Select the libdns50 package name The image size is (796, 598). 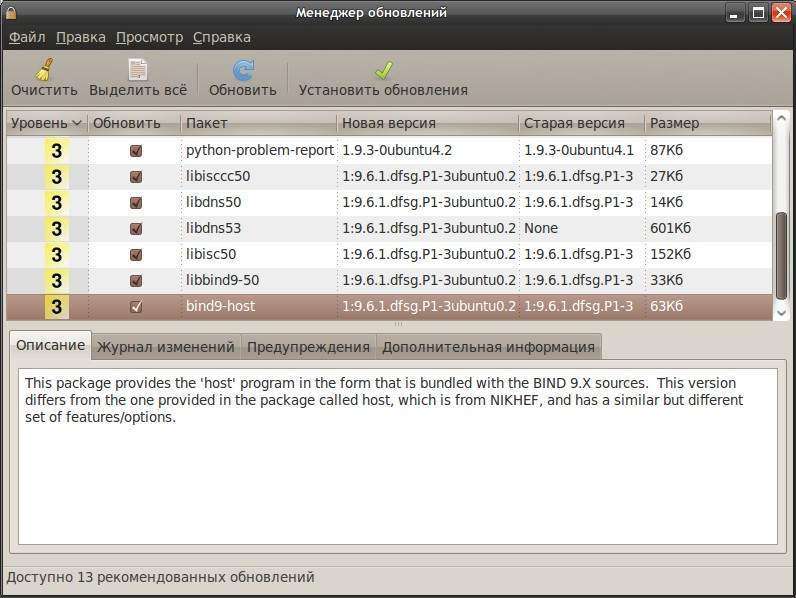coord(213,202)
